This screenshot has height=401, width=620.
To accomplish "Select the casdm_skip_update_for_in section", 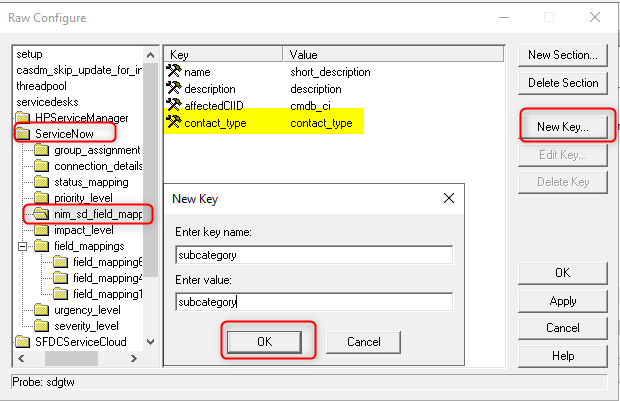I will (79, 70).
